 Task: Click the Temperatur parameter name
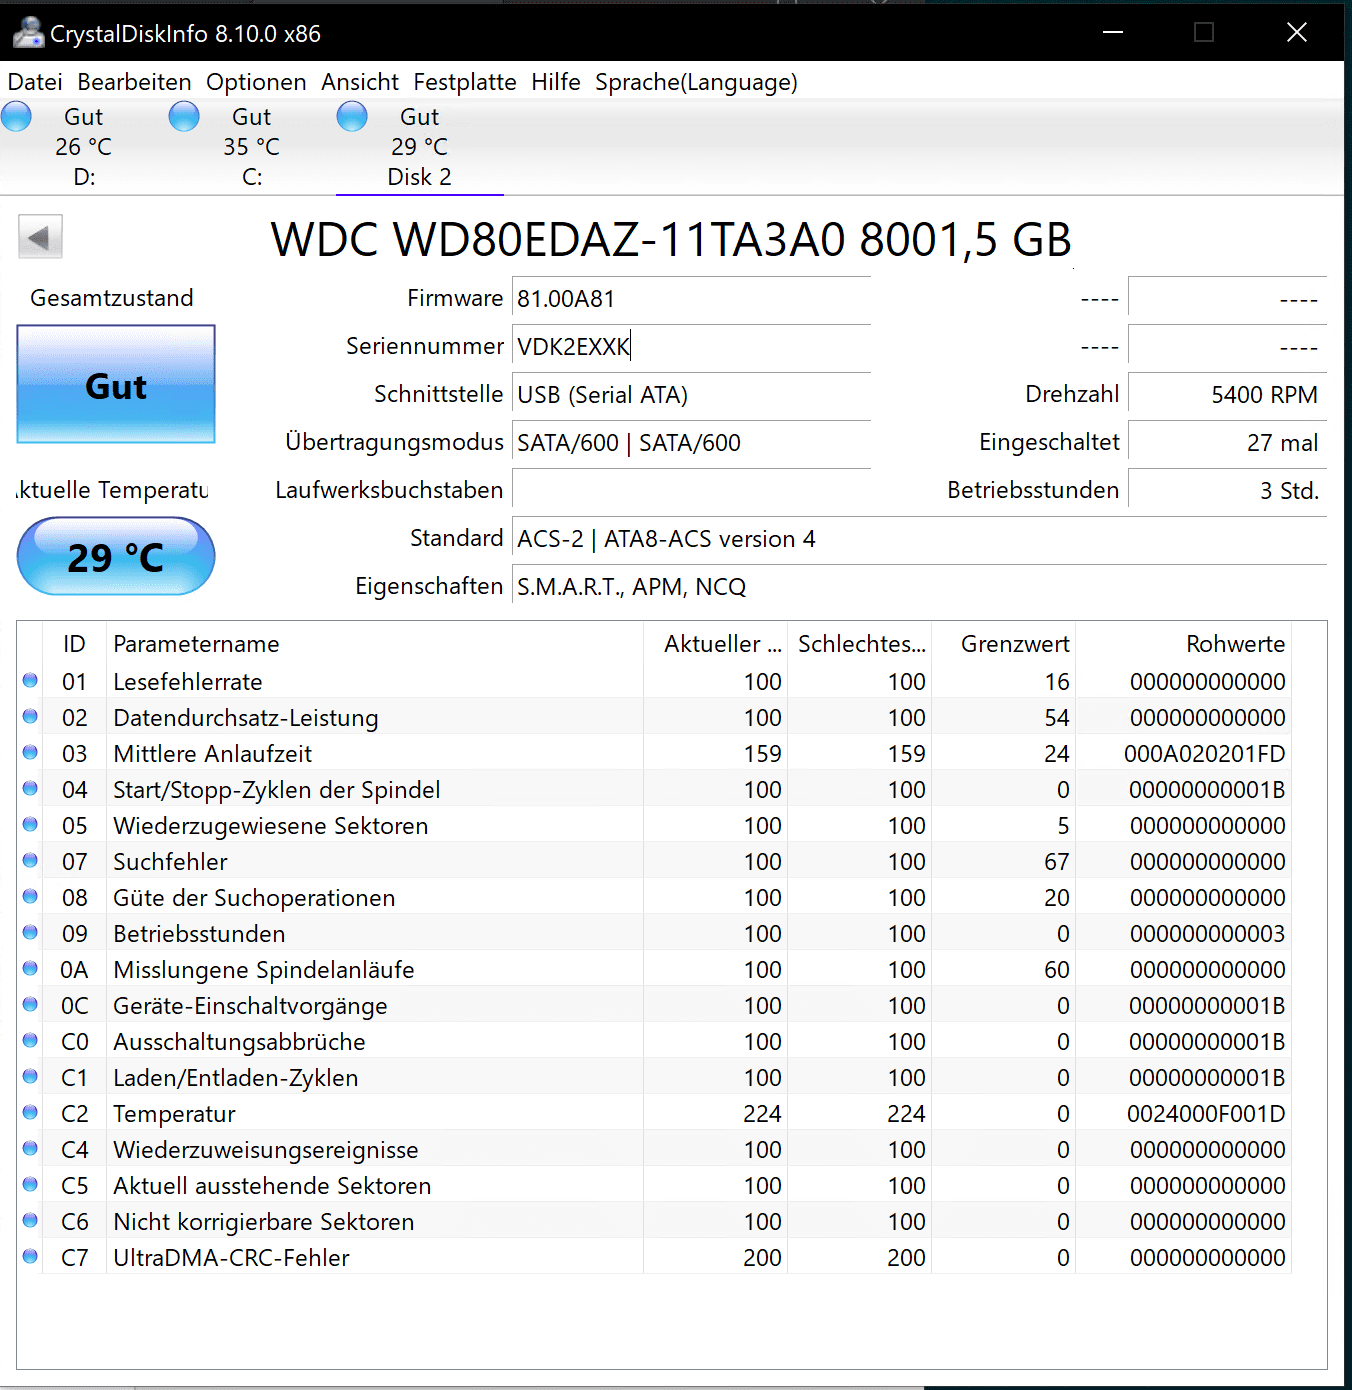[175, 1114]
